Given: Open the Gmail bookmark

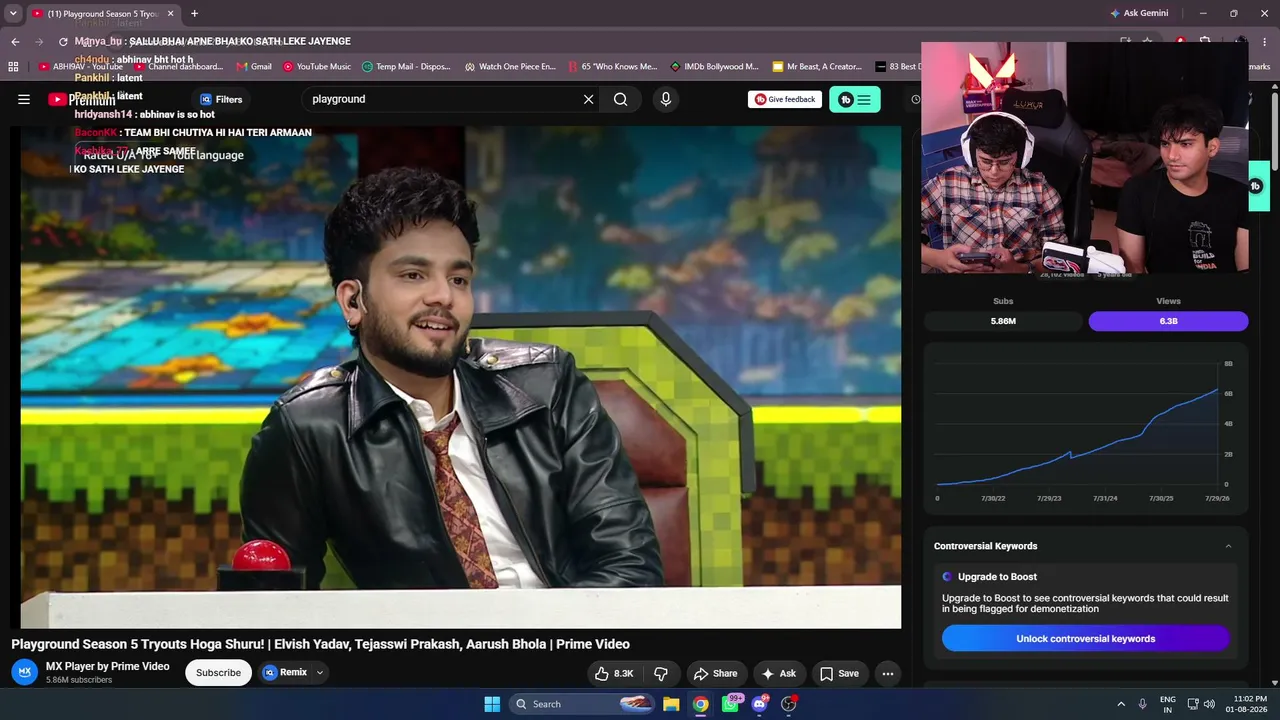Looking at the screenshot, I should click(254, 67).
